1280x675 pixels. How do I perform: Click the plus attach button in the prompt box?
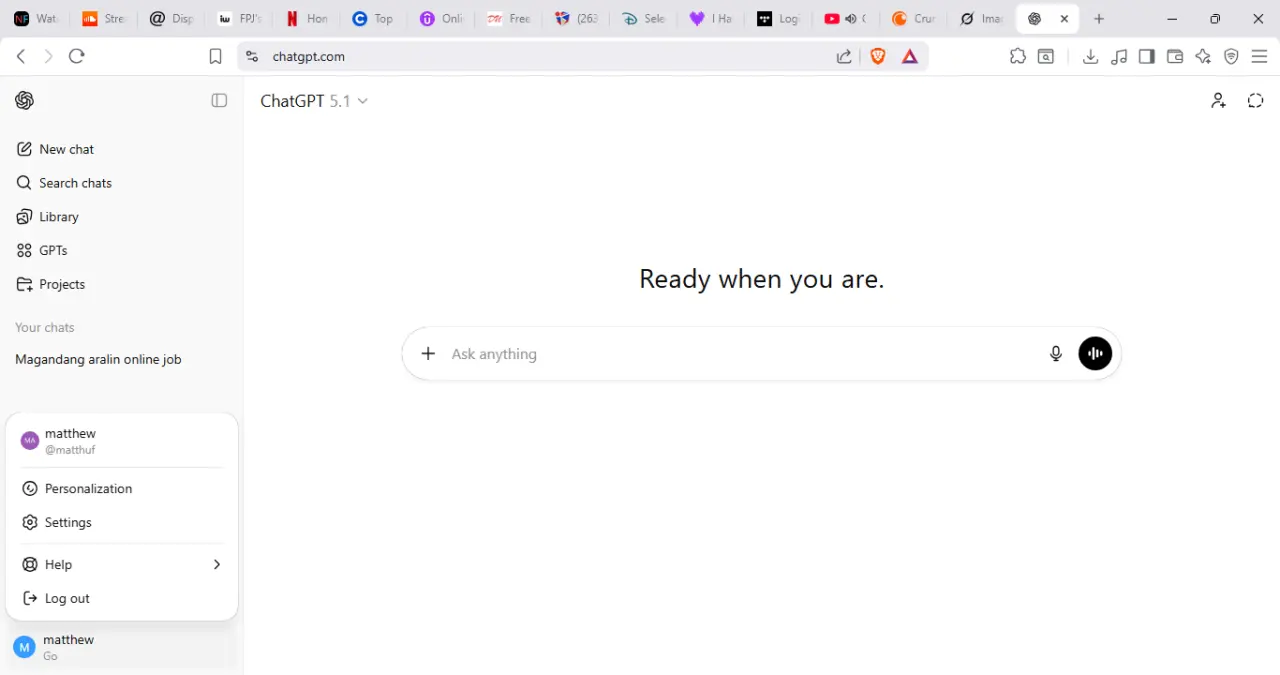428,354
